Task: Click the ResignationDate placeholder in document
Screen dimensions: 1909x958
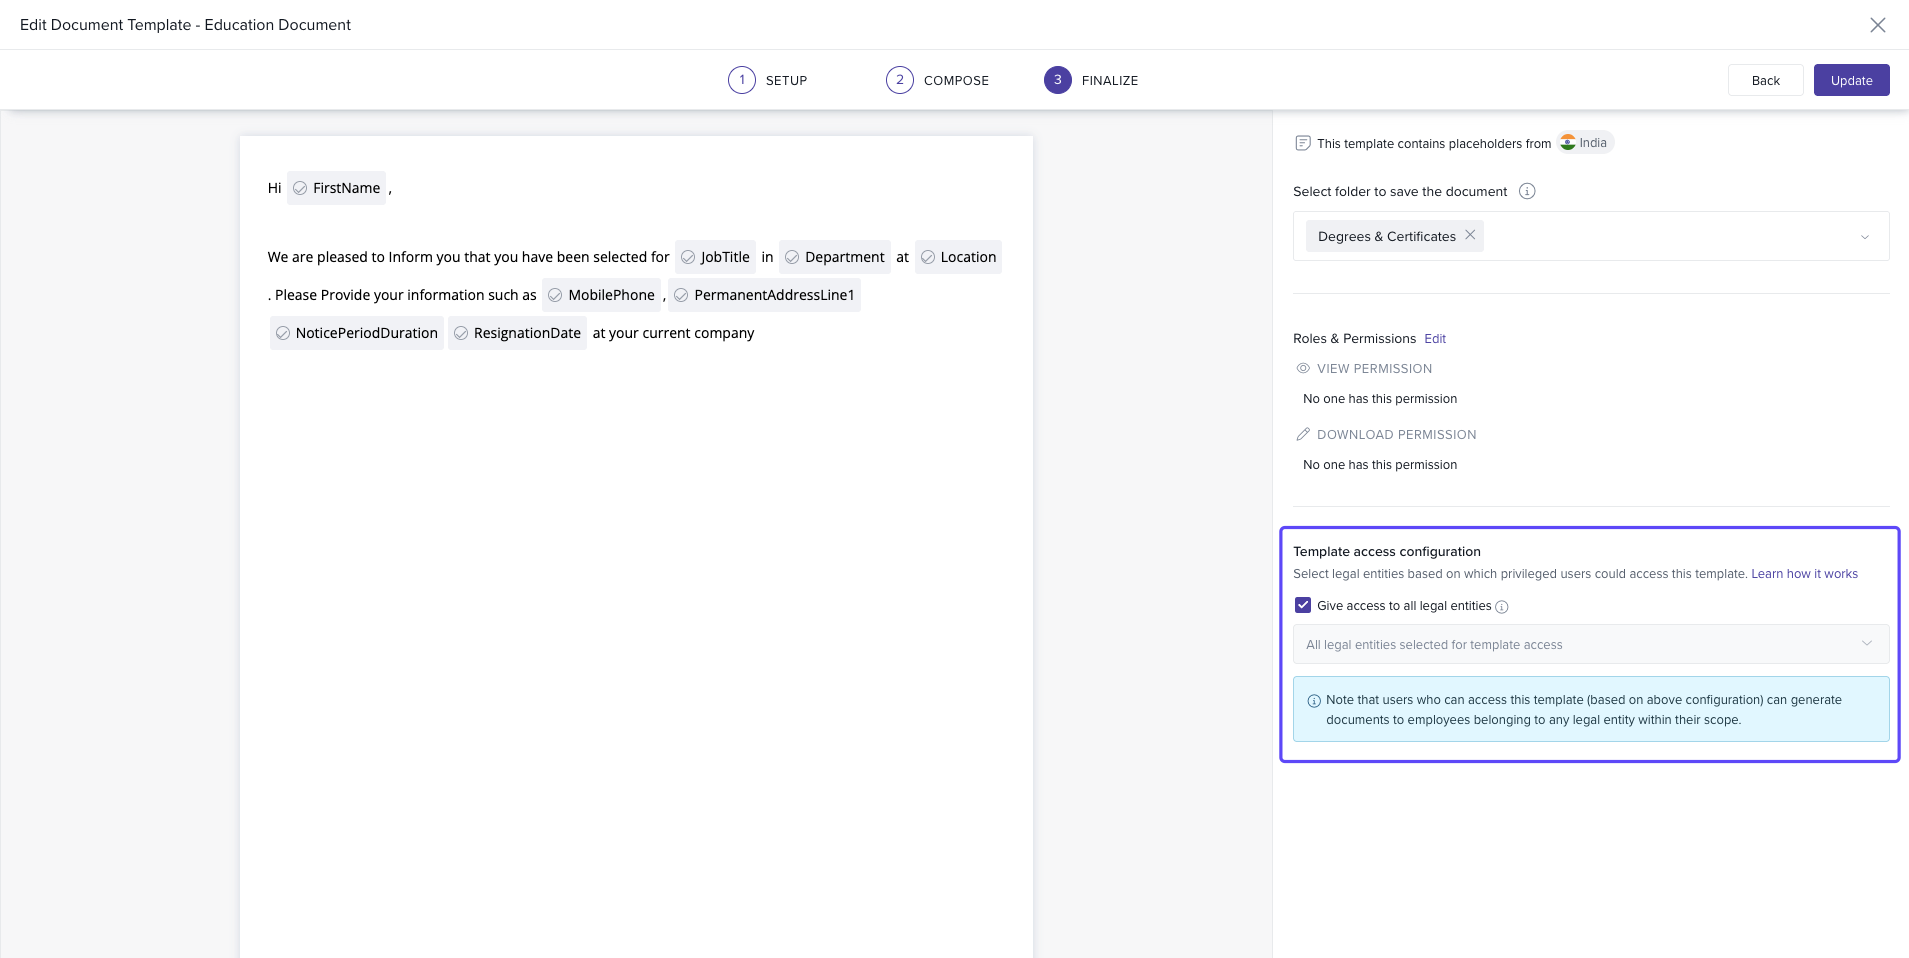Action: (517, 333)
